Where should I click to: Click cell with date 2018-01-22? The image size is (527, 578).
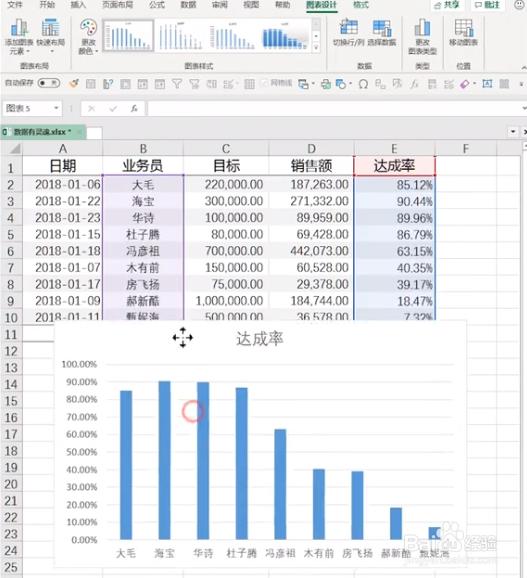click(x=63, y=201)
